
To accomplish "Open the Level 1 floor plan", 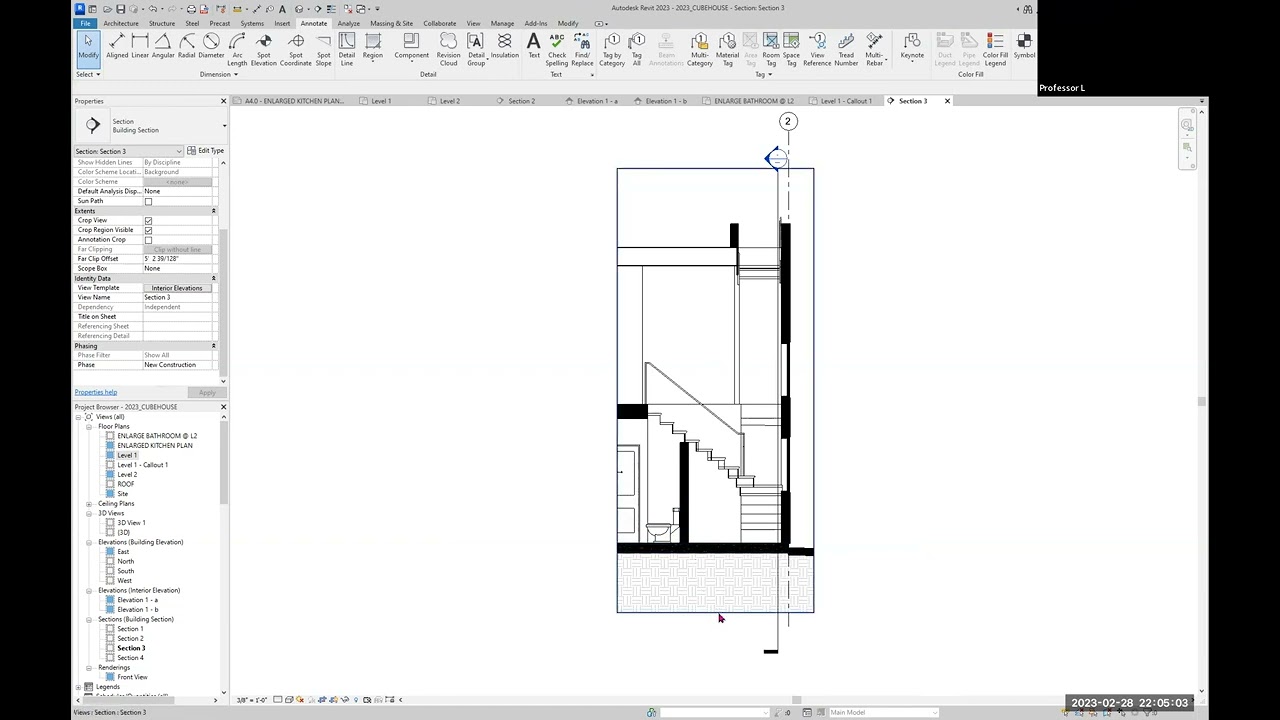I will (x=127, y=455).
